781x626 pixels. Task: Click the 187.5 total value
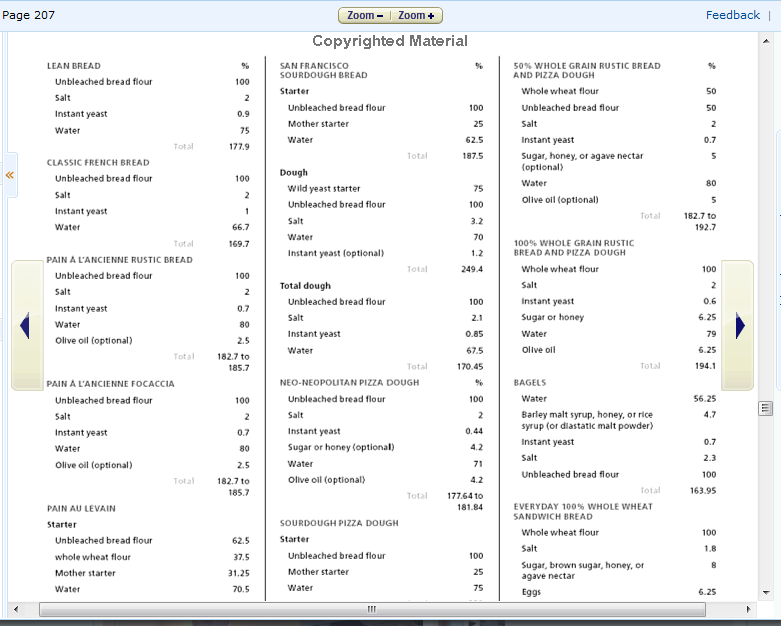(x=473, y=155)
